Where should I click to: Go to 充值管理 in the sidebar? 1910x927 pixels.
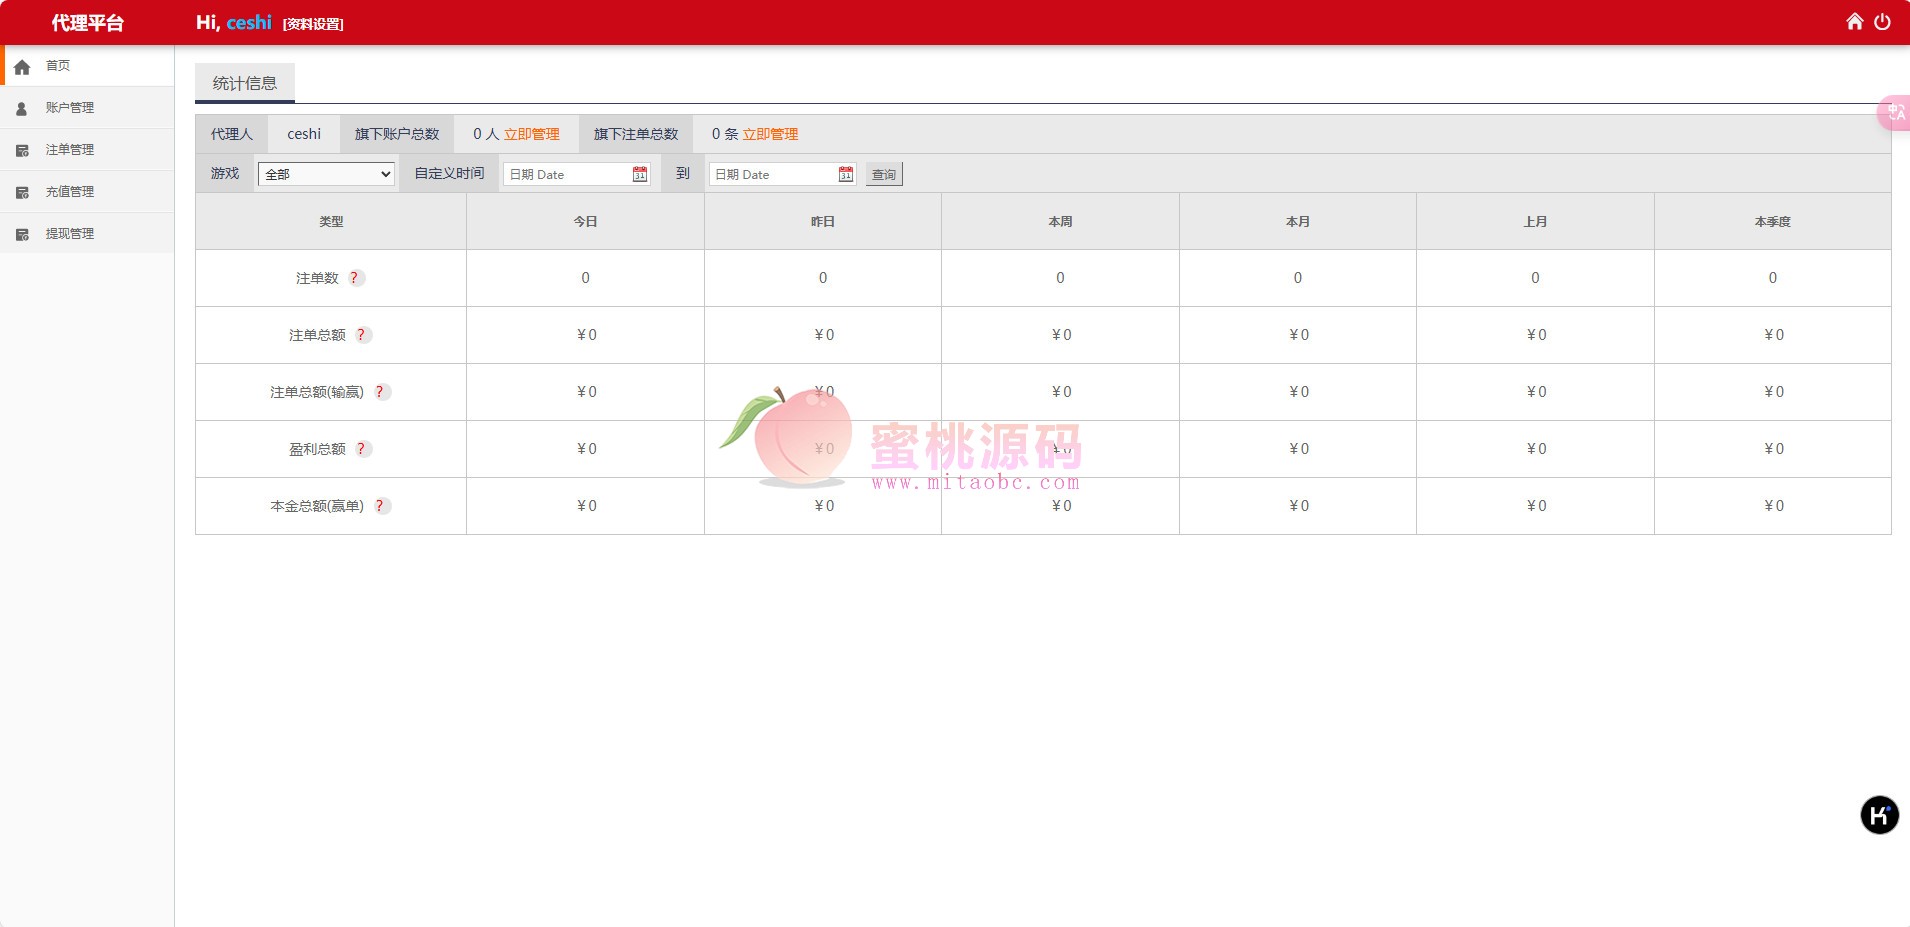click(69, 192)
